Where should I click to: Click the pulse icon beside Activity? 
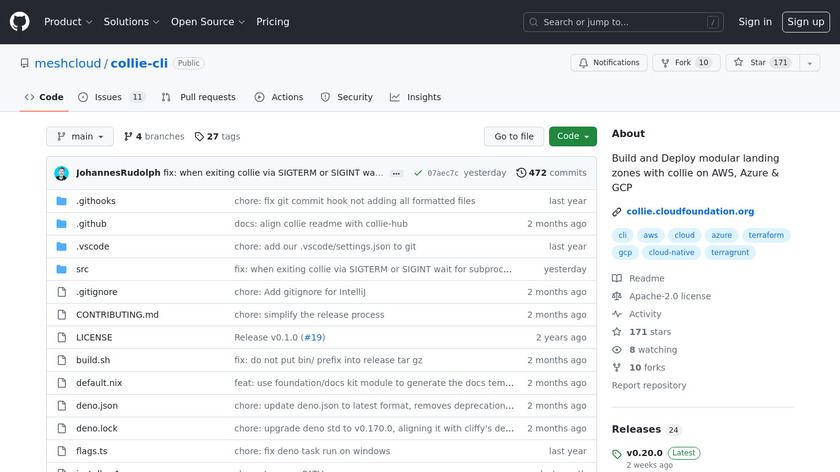(617, 314)
